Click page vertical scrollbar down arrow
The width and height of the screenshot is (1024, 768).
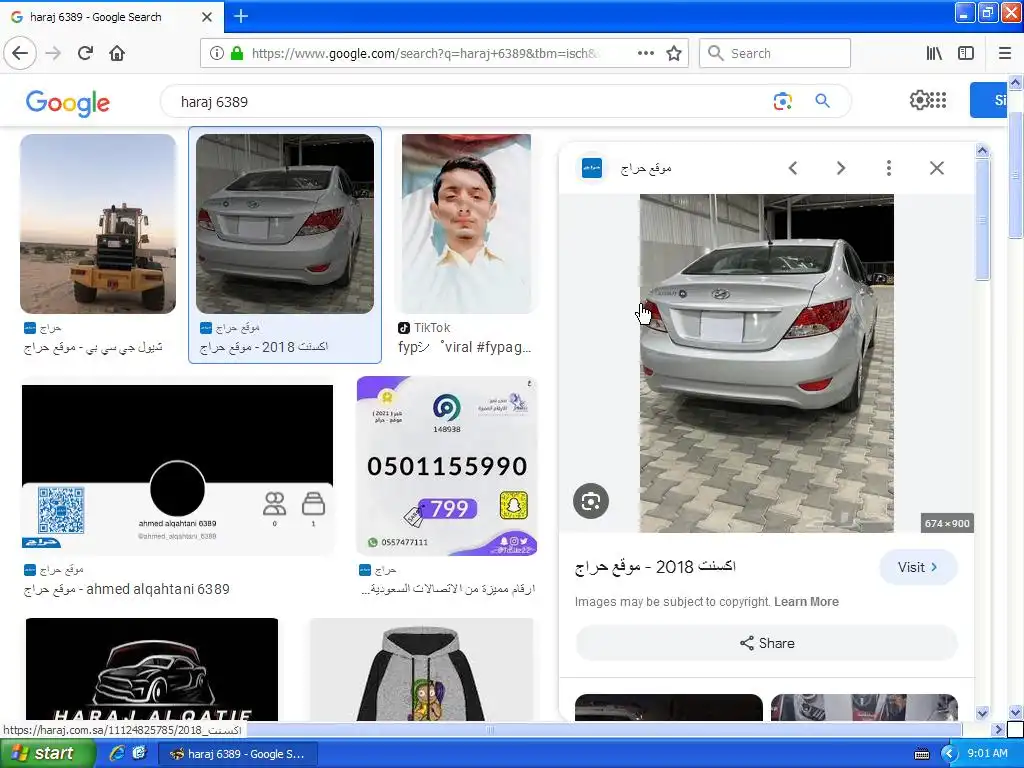click(x=1015, y=712)
